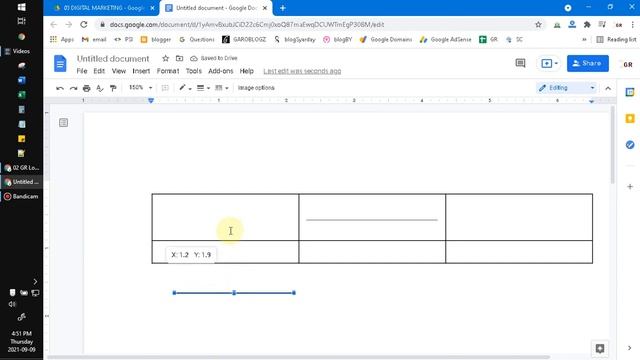Open the GAROBLOGZ bookmark
640x360 pixels.
click(244, 40)
